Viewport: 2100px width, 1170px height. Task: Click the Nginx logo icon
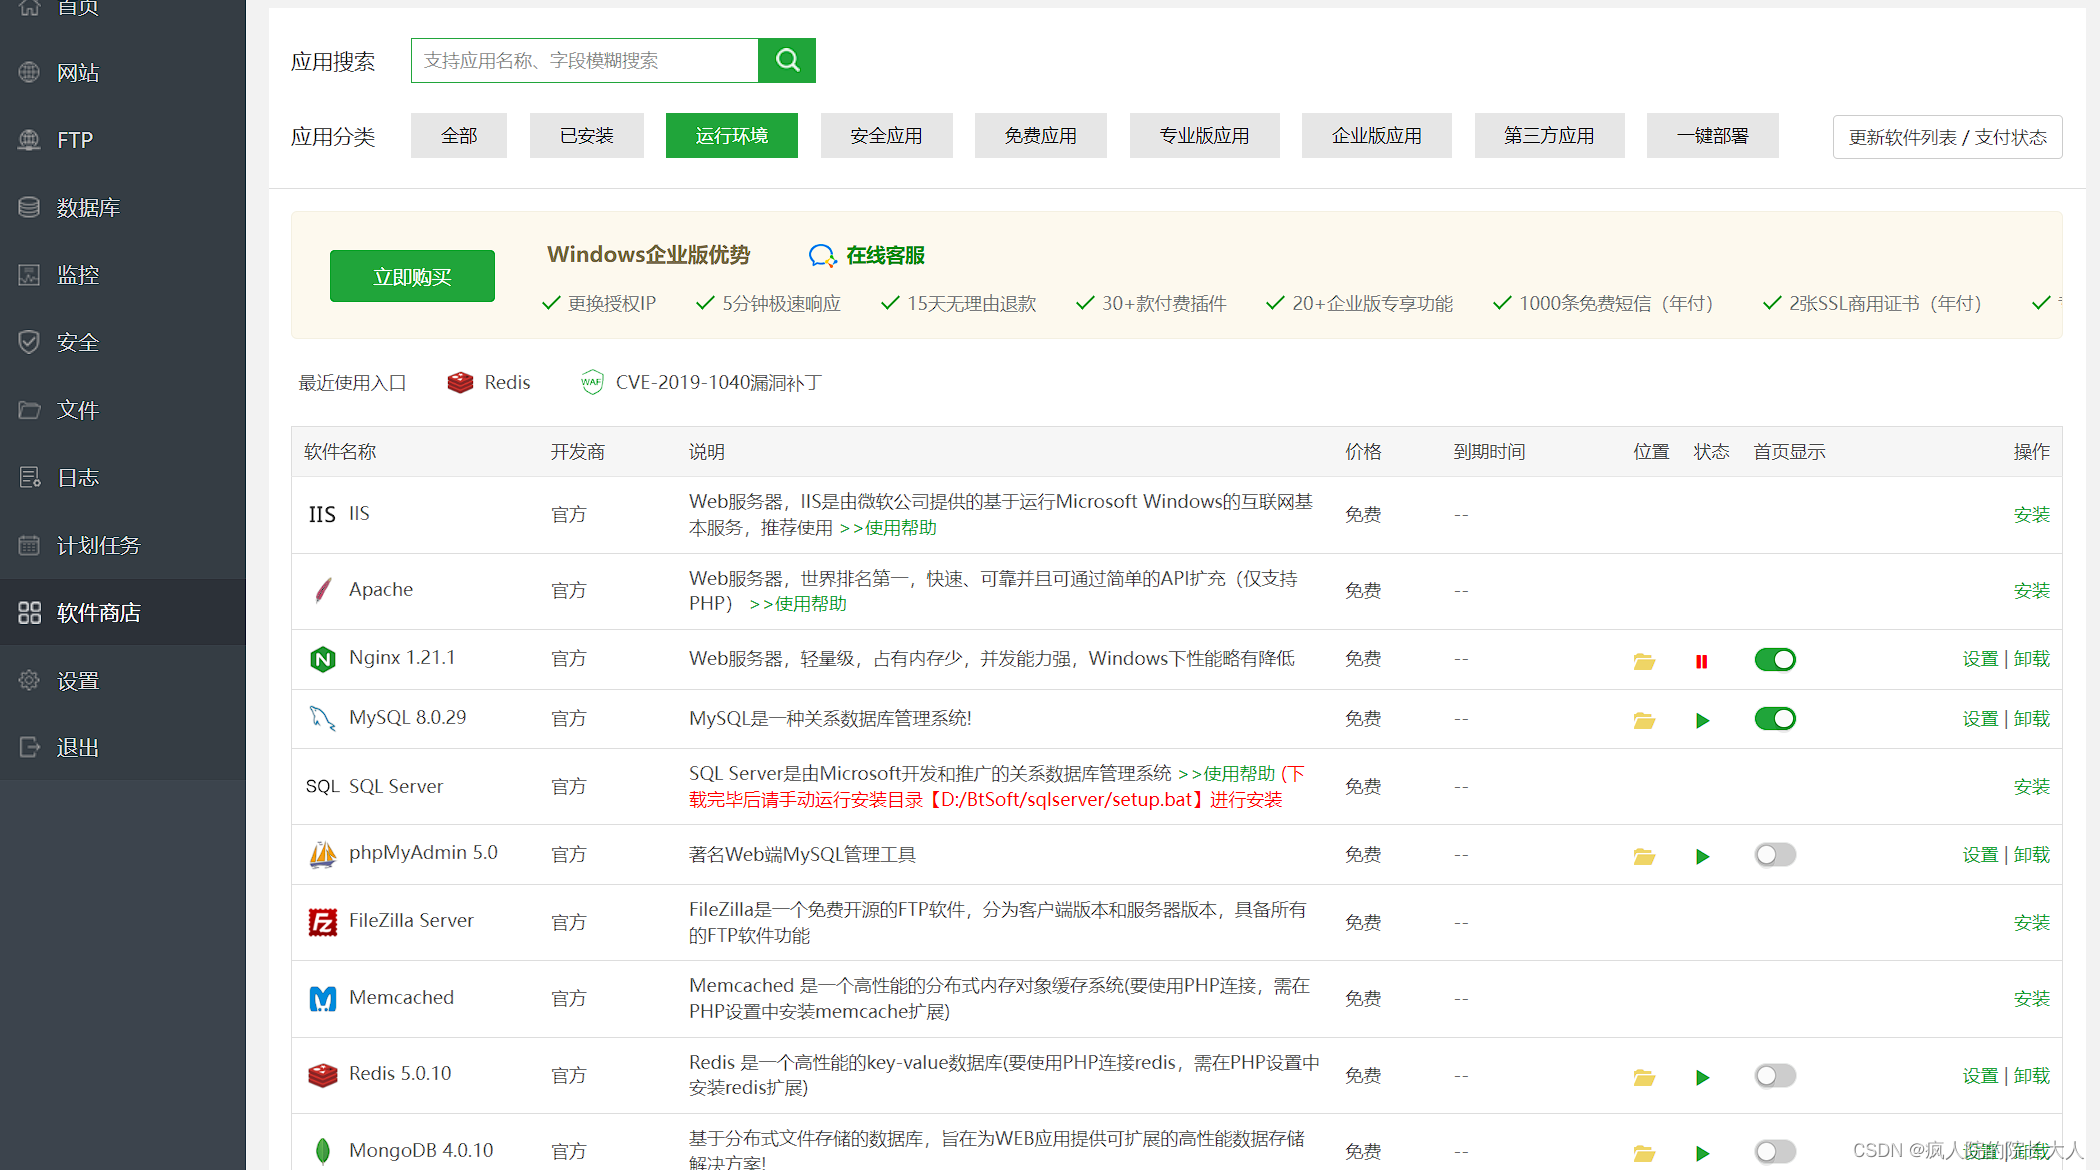(x=322, y=659)
